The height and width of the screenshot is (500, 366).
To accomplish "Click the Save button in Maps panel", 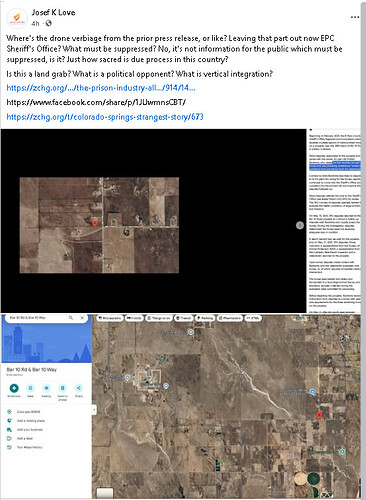I will pos(30,390).
